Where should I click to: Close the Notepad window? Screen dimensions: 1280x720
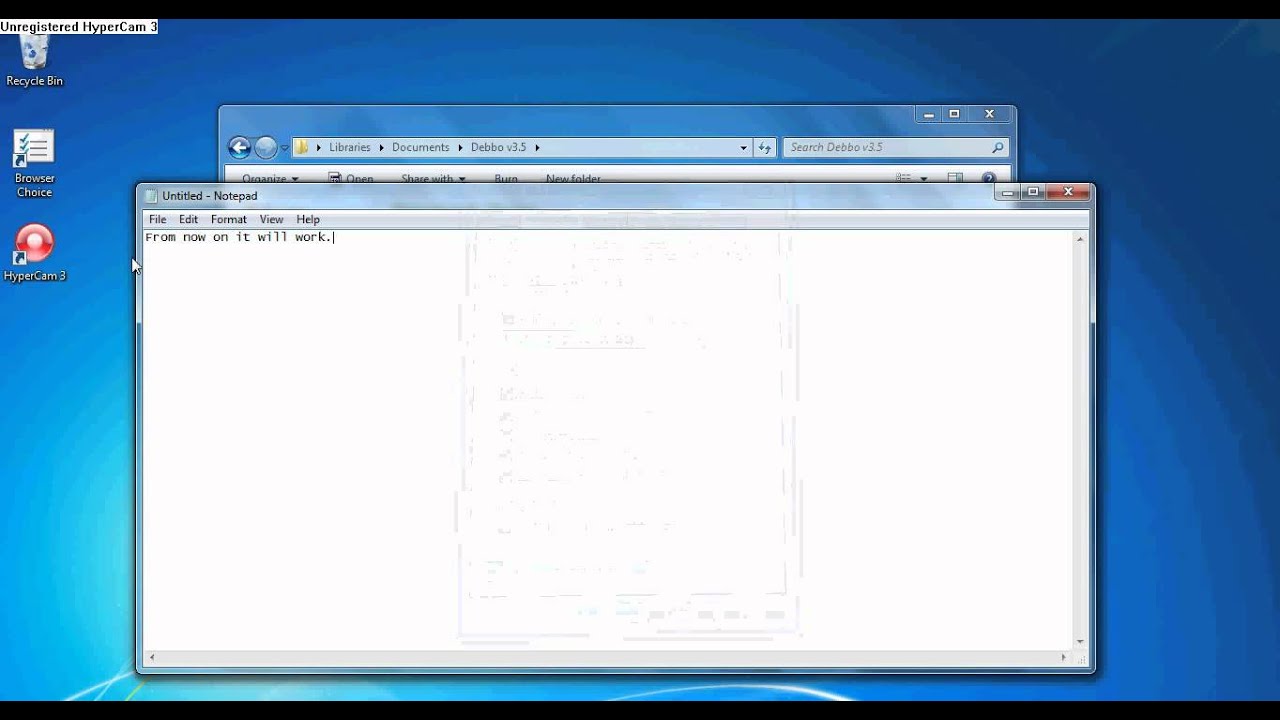[x=1069, y=192]
